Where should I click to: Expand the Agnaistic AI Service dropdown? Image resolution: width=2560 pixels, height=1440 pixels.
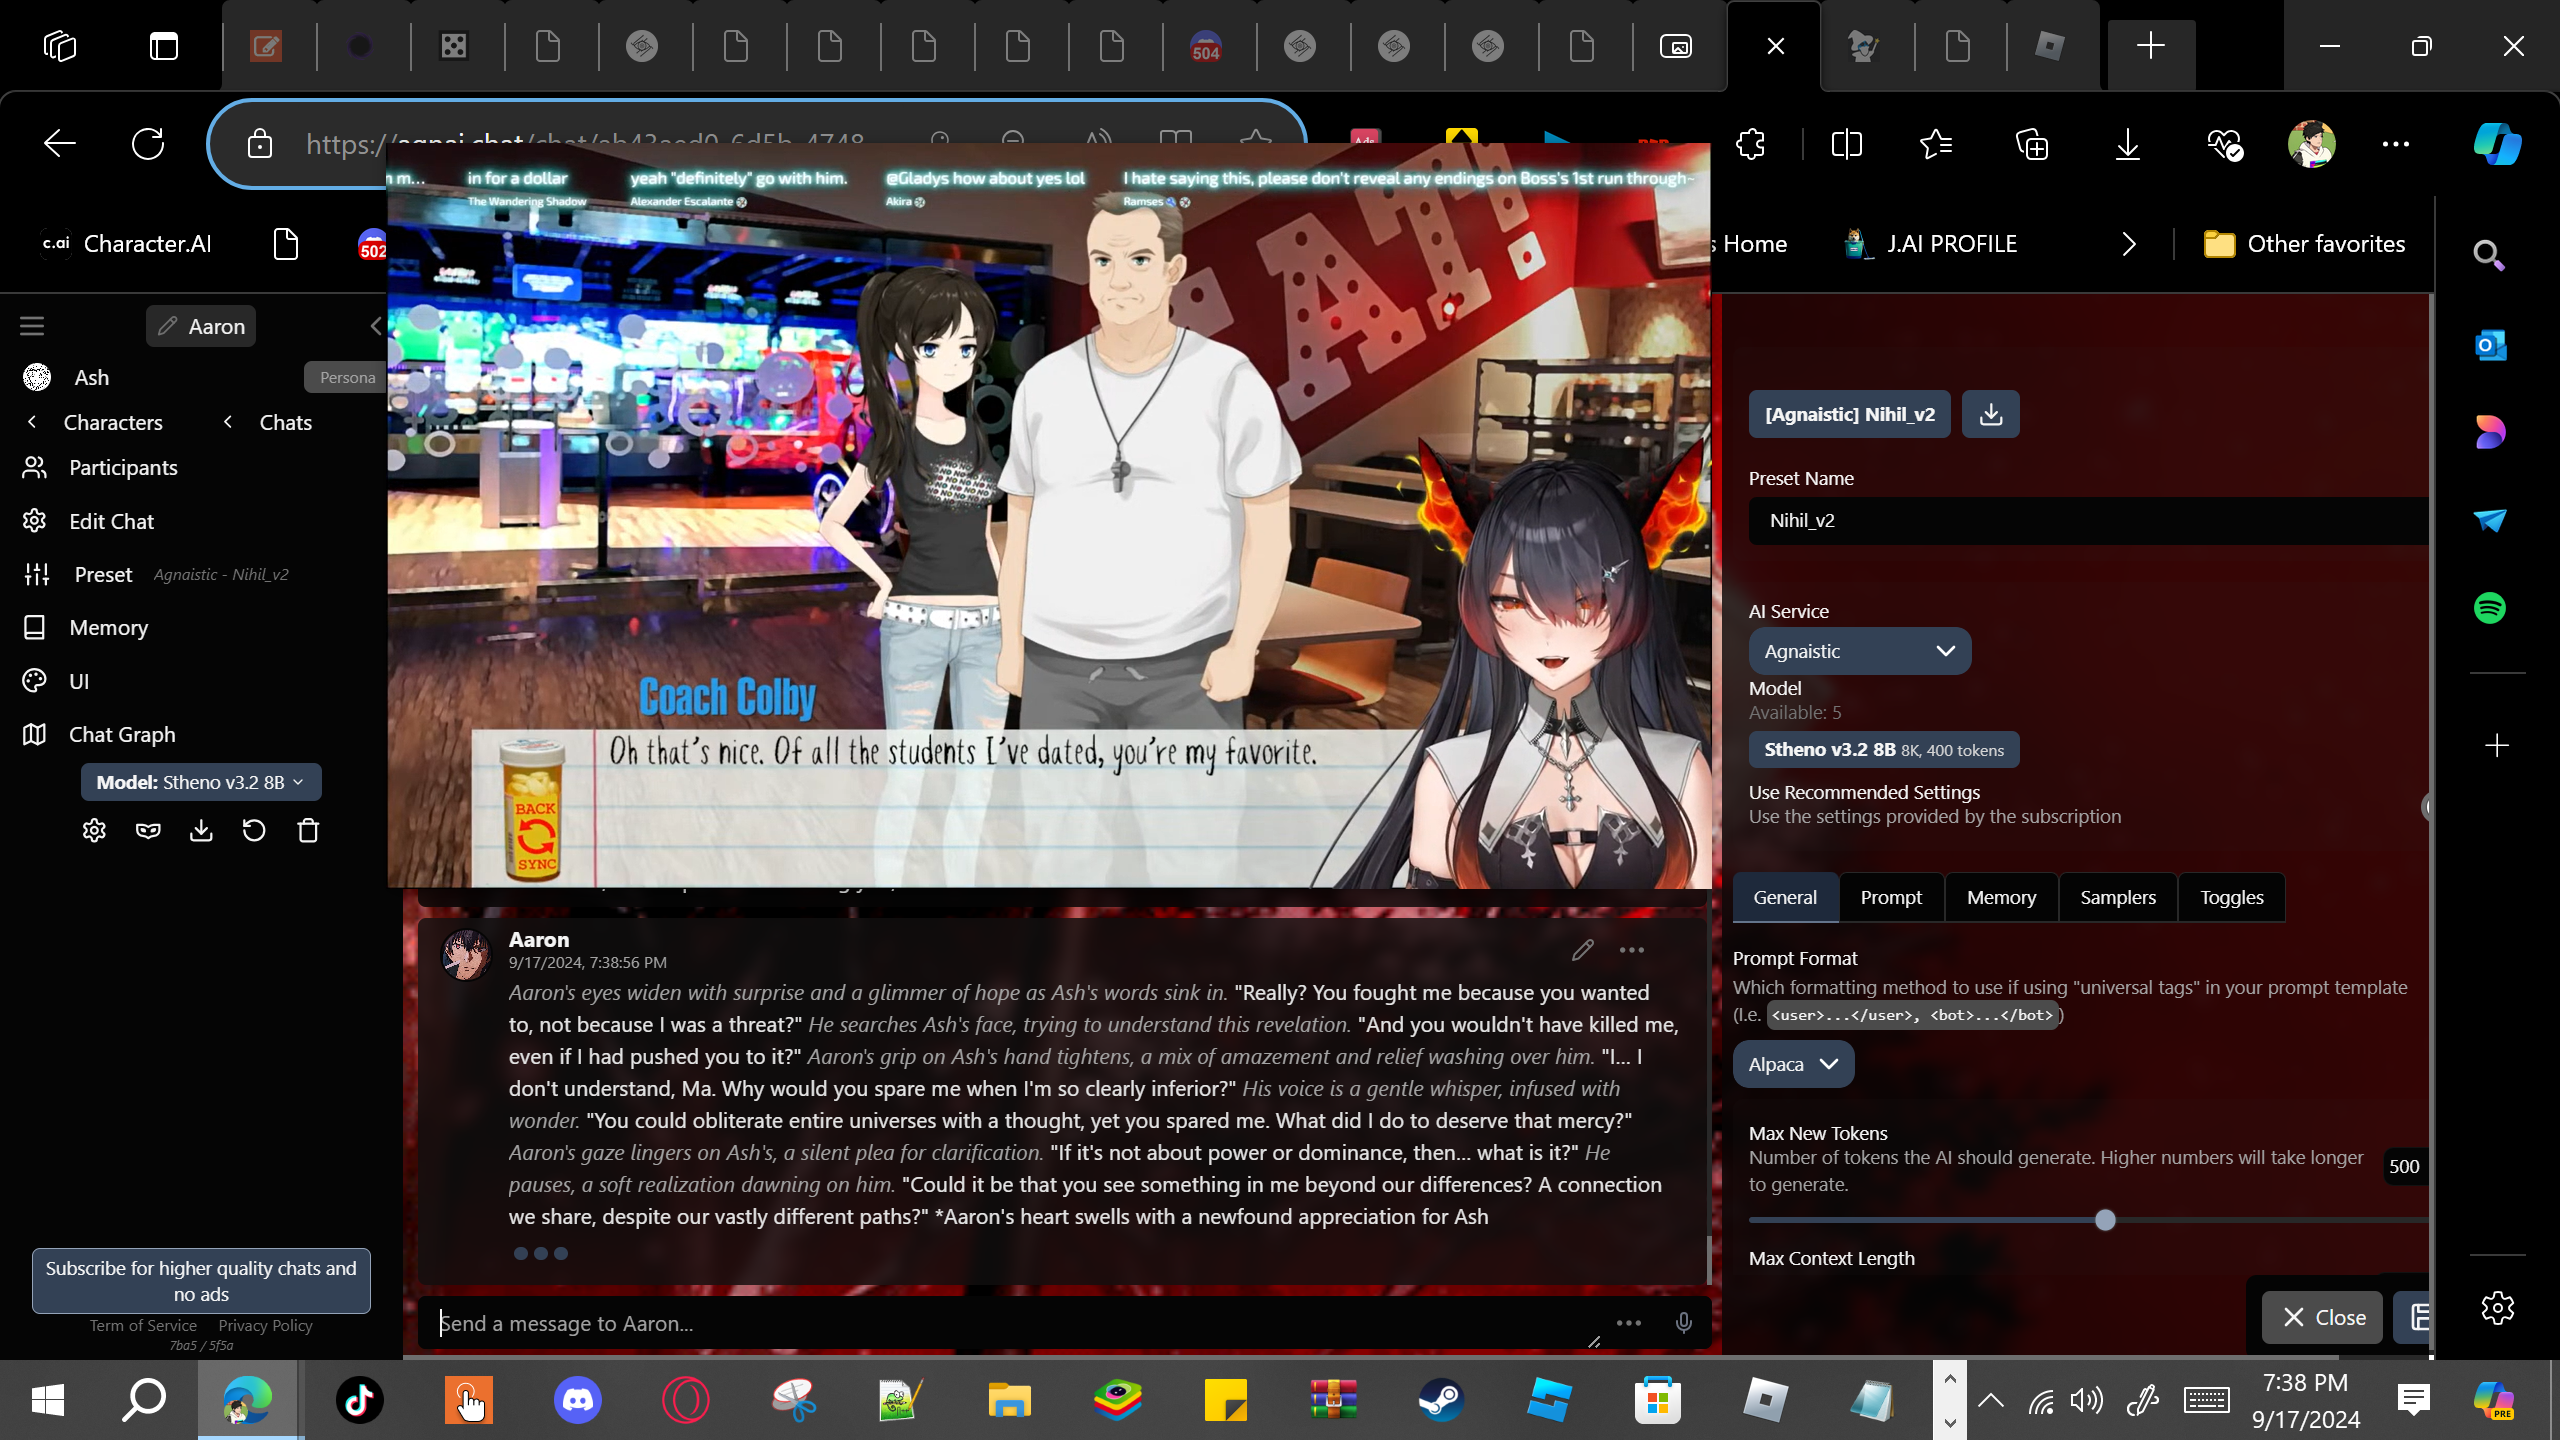[1859, 651]
